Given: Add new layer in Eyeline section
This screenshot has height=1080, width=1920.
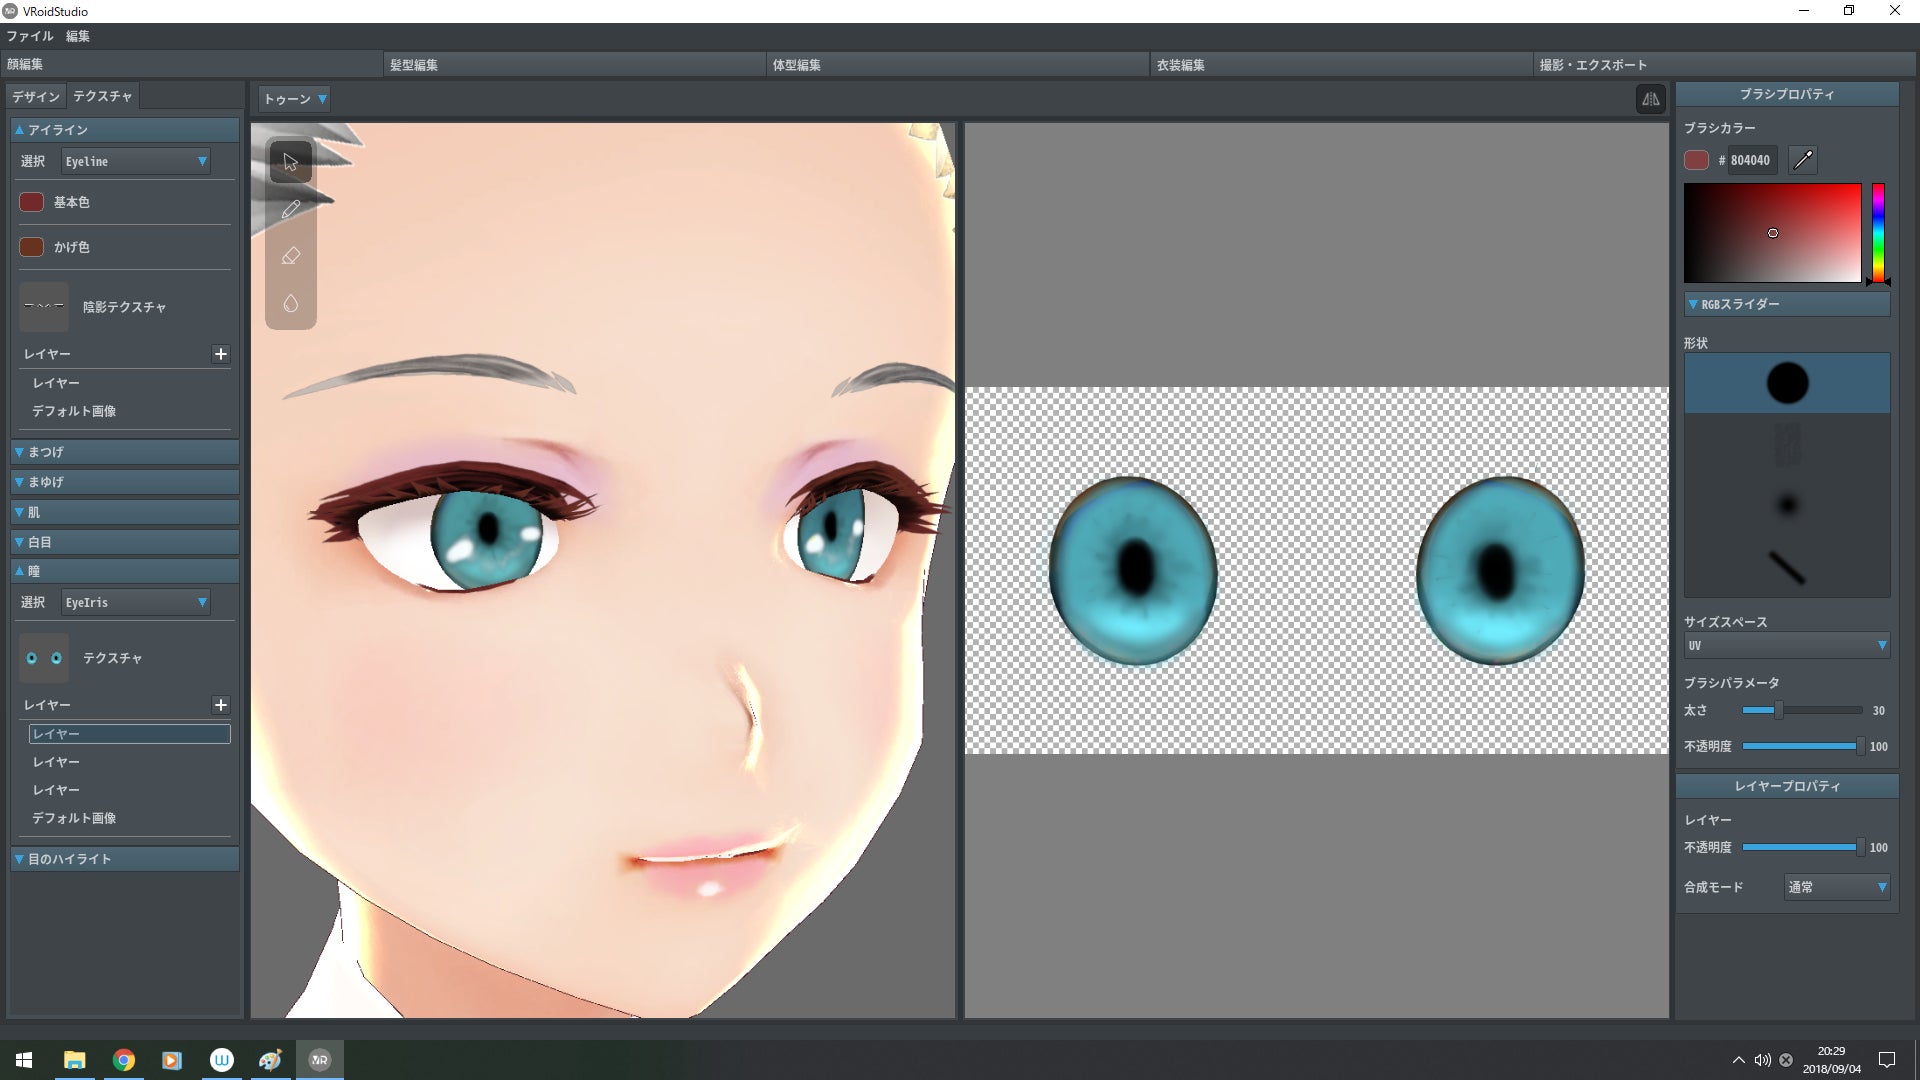Looking at the screenshot, I should (221, 354).
